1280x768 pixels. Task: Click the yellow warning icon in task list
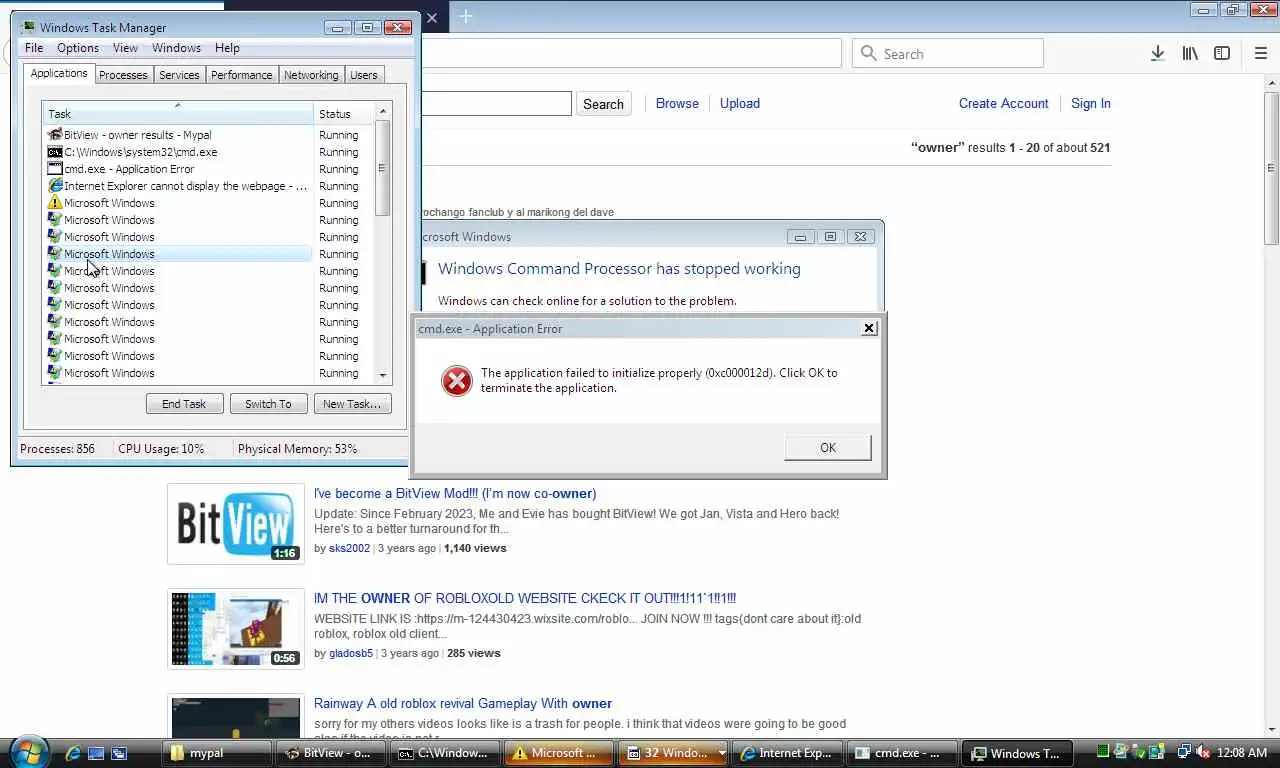click(55, 203)
